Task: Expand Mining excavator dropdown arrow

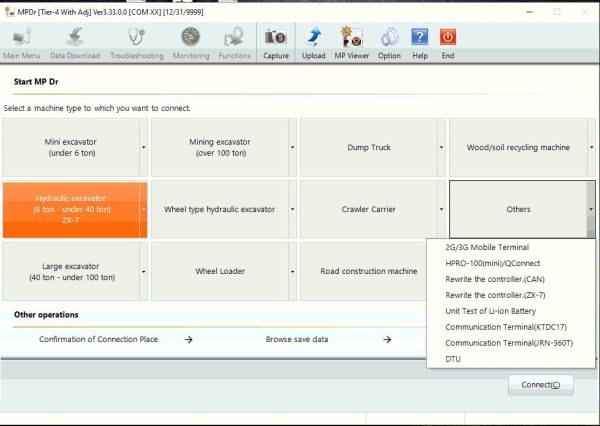Action: tap(292, 147)
